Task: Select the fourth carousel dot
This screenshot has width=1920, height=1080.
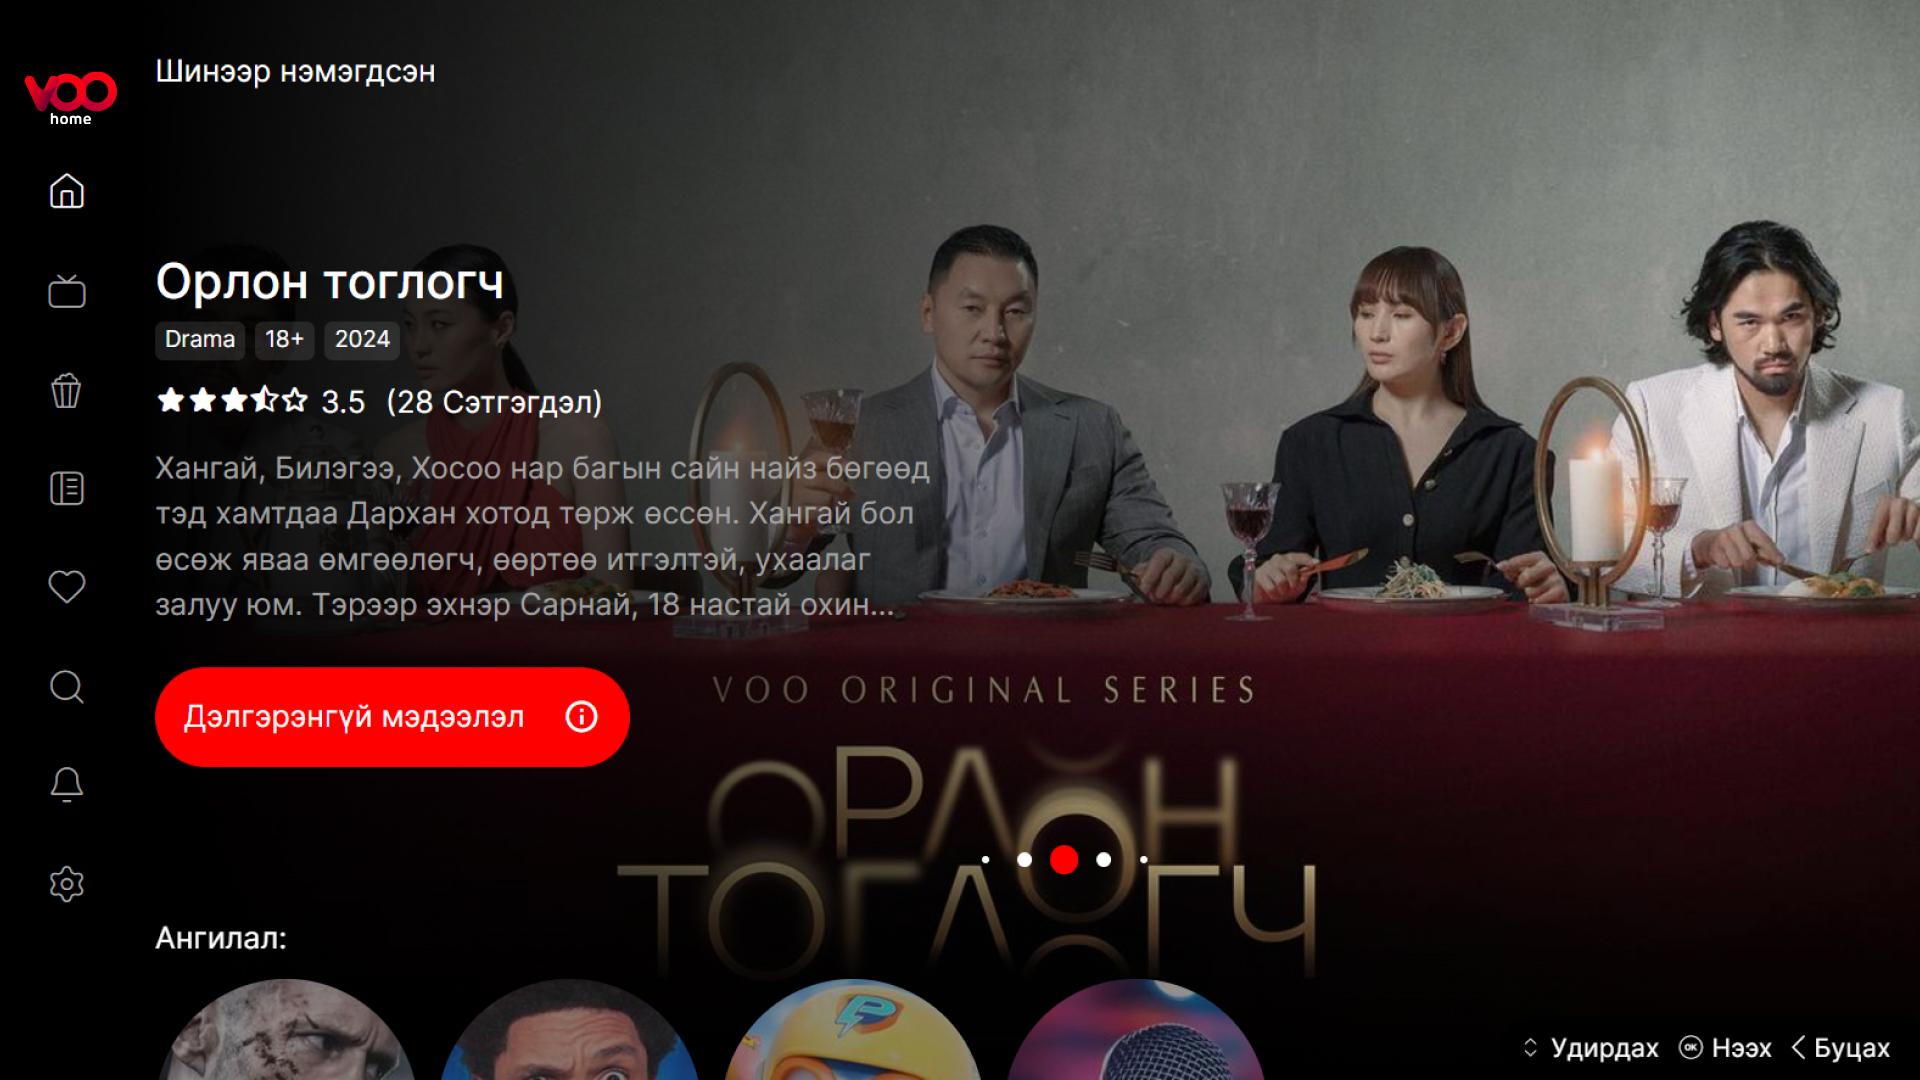Action: pyautogui.click(x=1104, y=859)
